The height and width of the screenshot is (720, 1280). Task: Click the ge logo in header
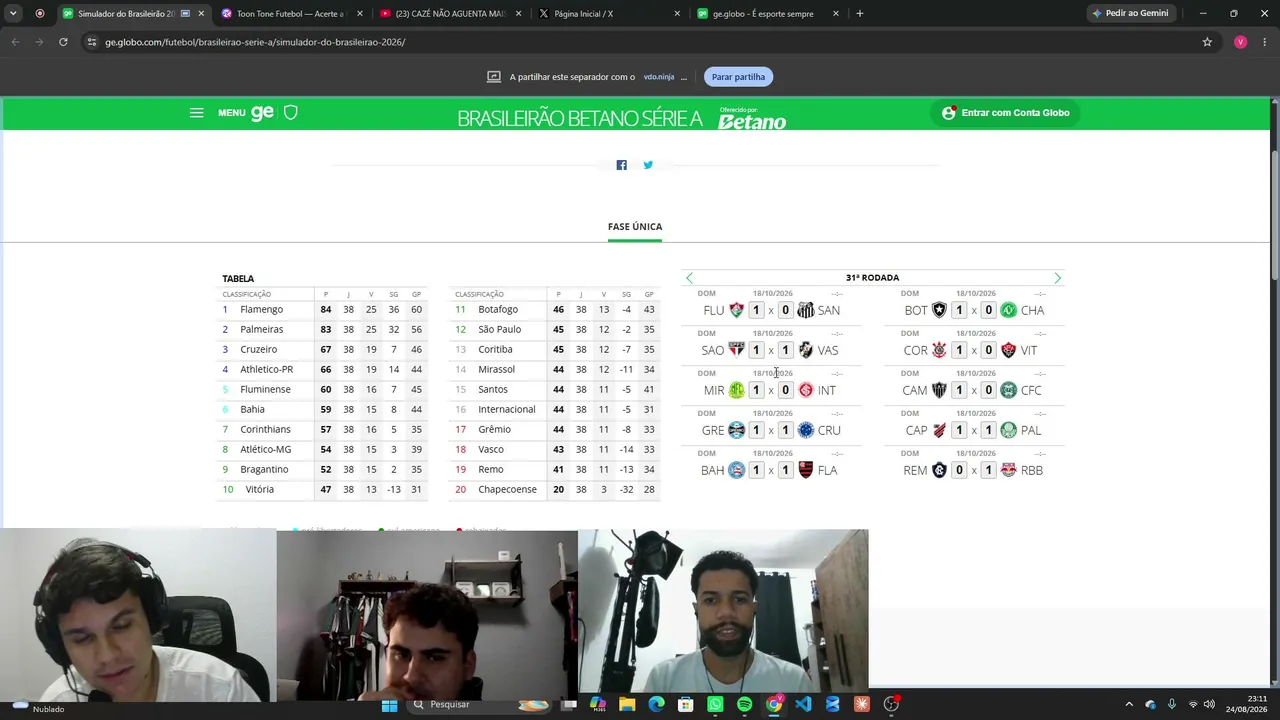click(263, 113)
